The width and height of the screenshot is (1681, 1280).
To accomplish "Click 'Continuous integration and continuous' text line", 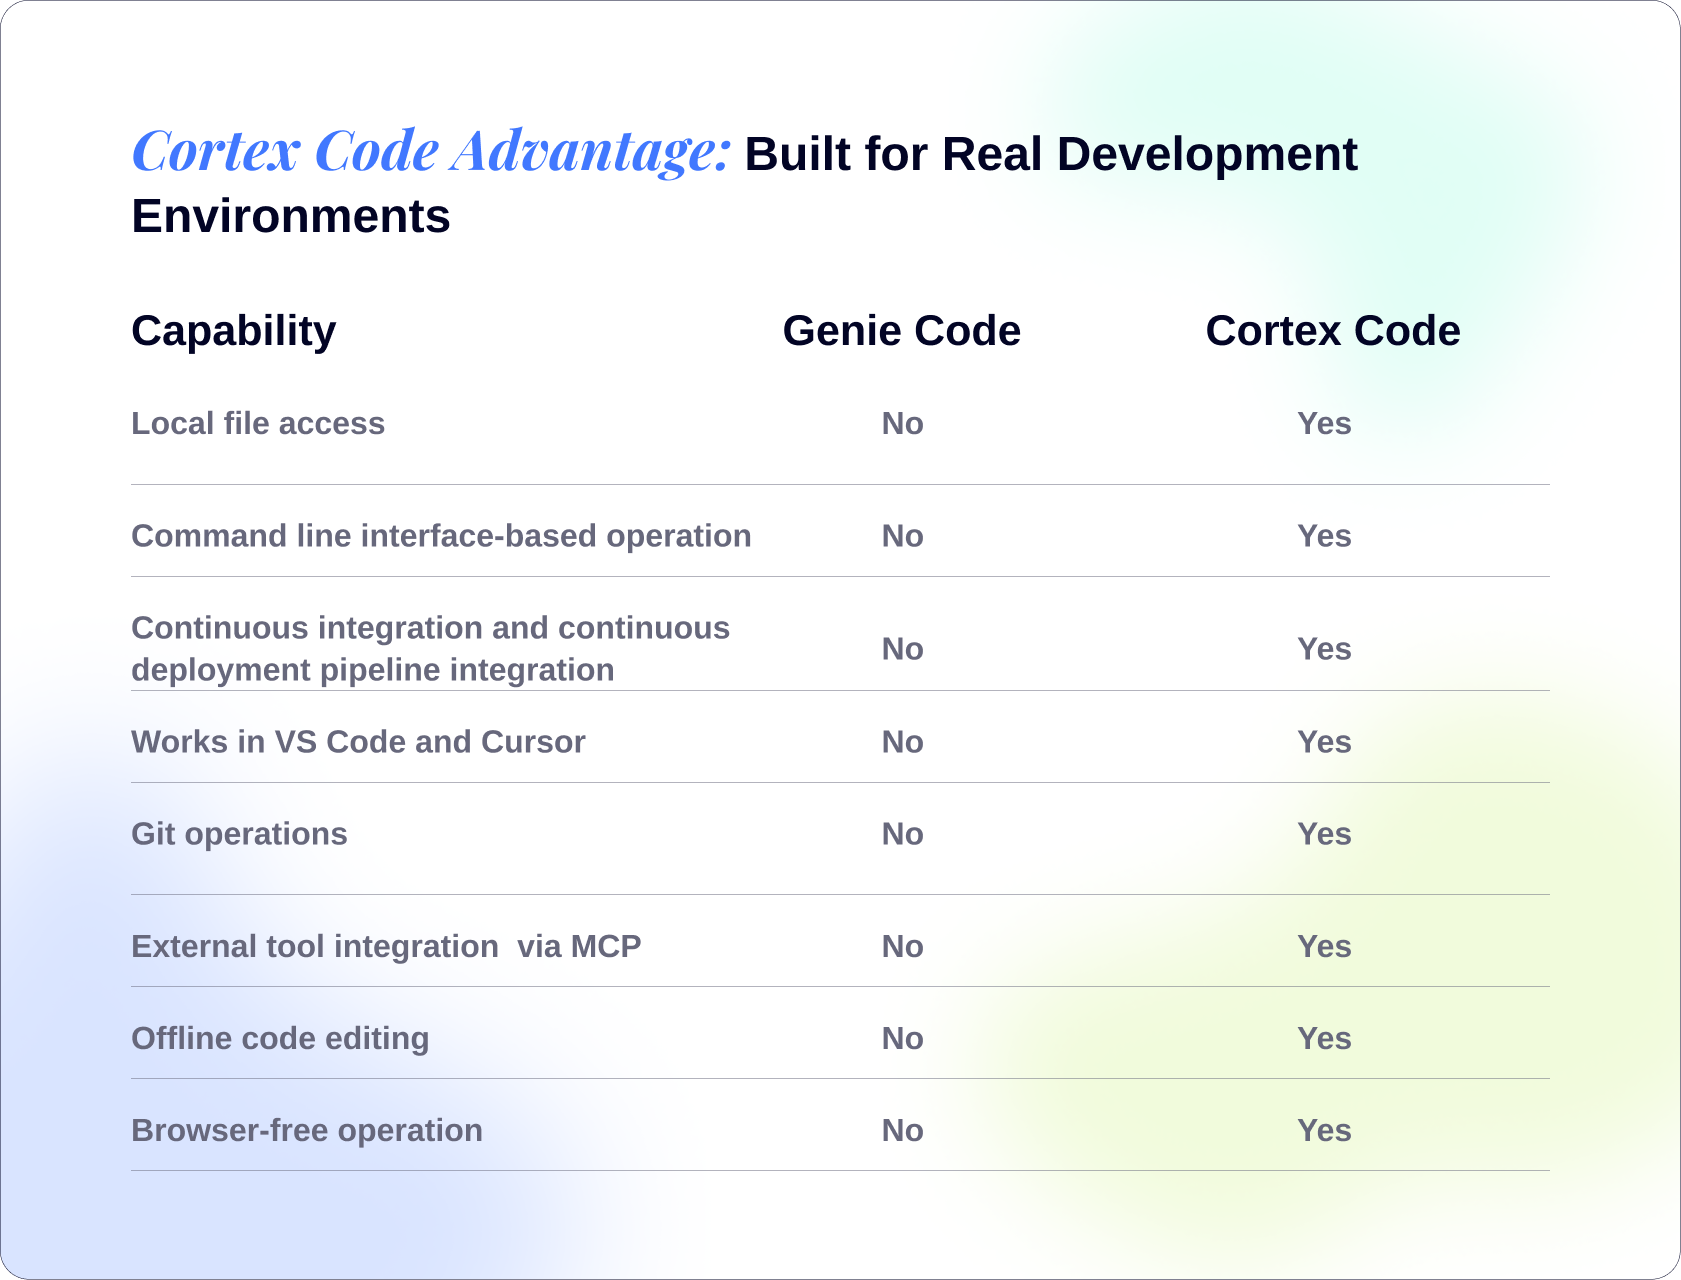I will pos(431,628).
